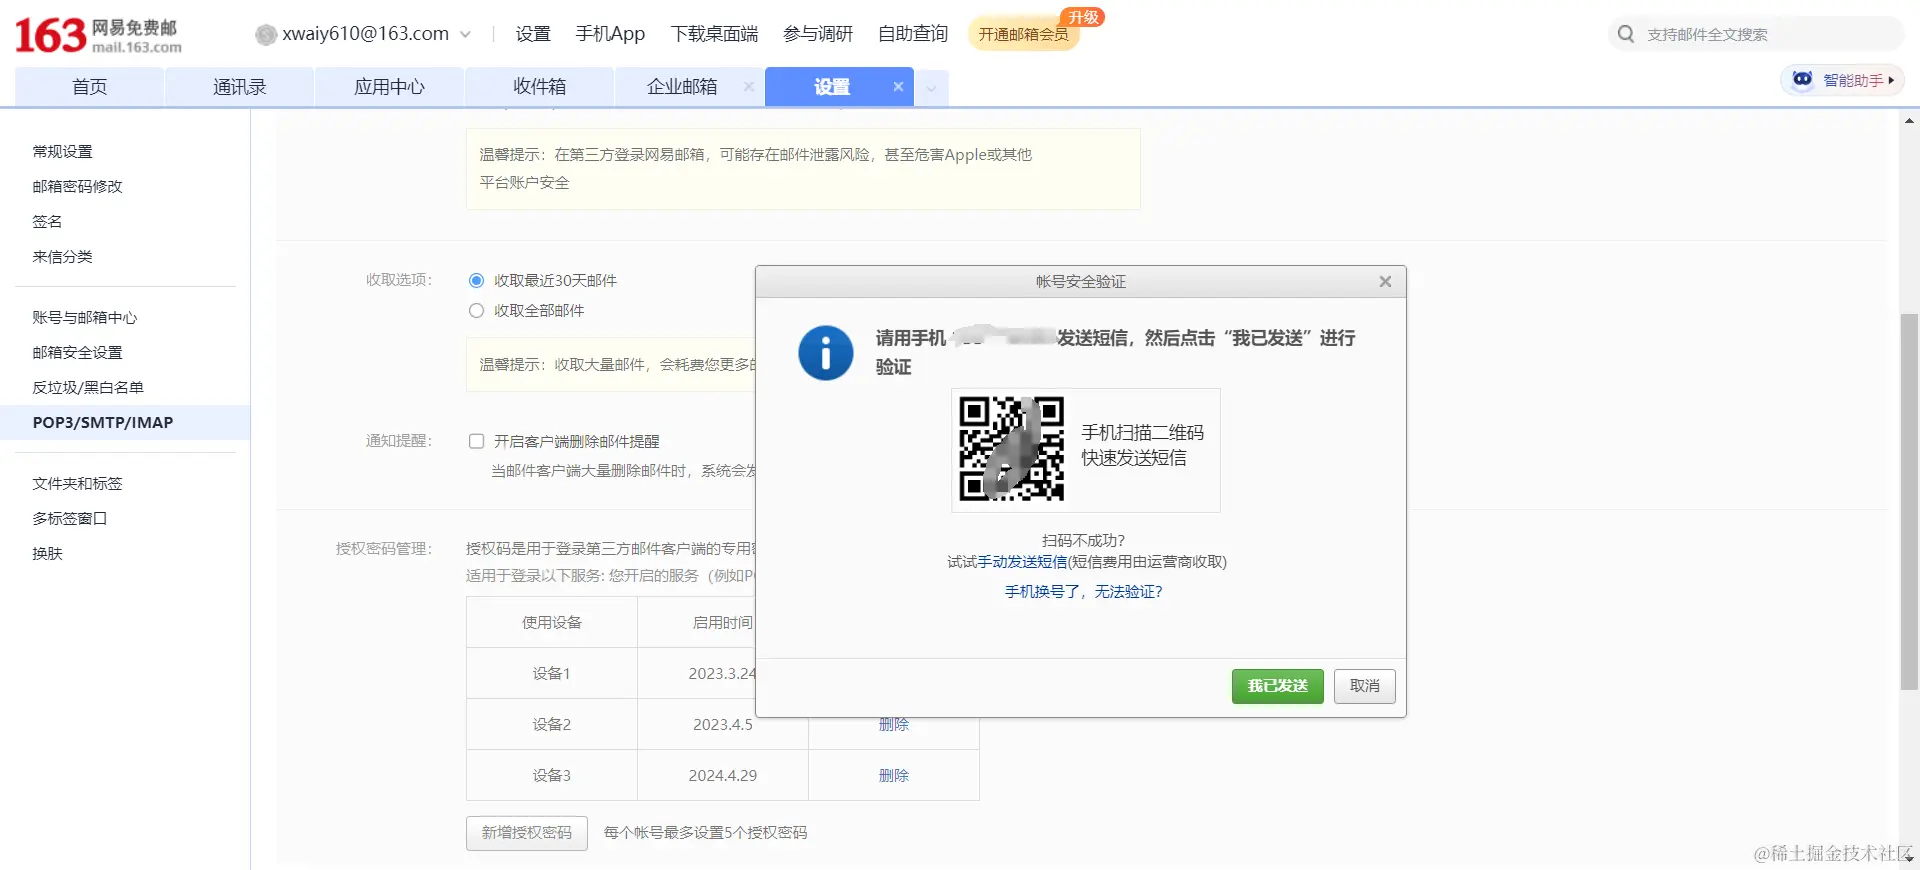Close the 帐号安全验证 dialog
1920x870 pixels.
click(1385, 282)
